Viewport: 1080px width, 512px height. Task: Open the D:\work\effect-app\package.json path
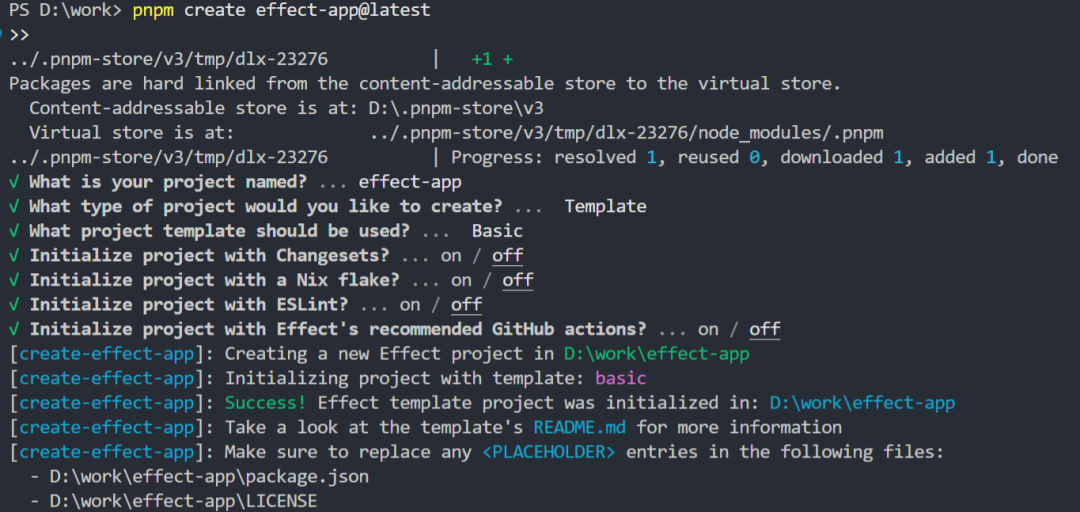coord(209,476)
